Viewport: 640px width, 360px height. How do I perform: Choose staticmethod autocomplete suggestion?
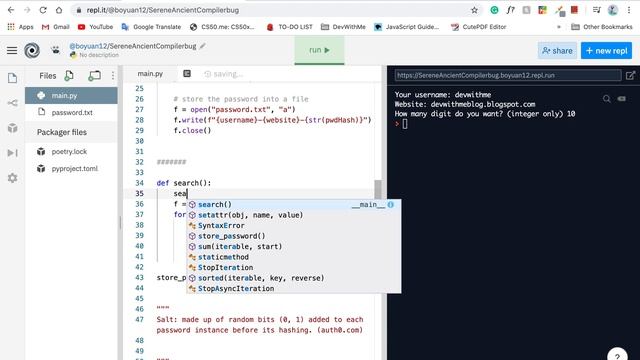(x=293, y=257)
